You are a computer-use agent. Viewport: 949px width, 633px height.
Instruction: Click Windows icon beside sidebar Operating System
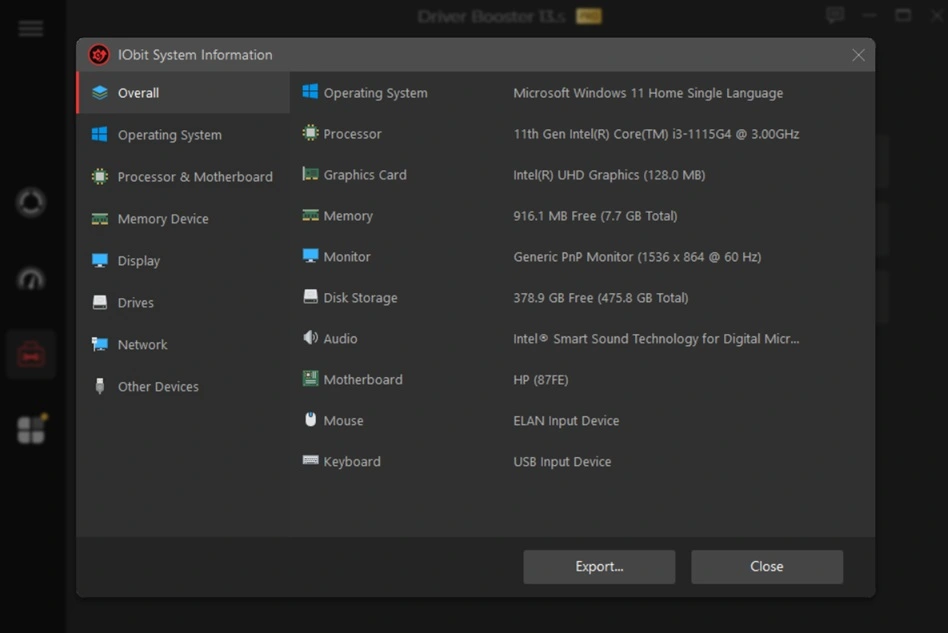click(100, 134)
